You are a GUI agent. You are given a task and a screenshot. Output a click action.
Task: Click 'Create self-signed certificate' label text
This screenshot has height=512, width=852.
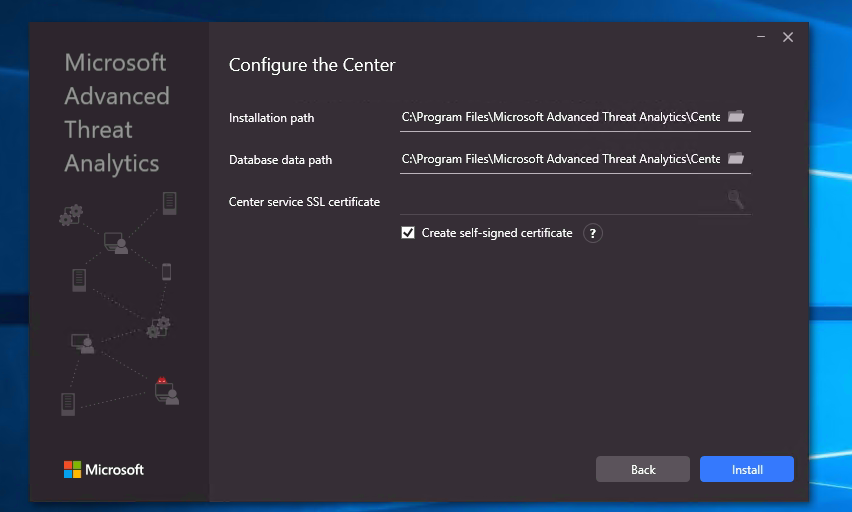tap(497, 233)
